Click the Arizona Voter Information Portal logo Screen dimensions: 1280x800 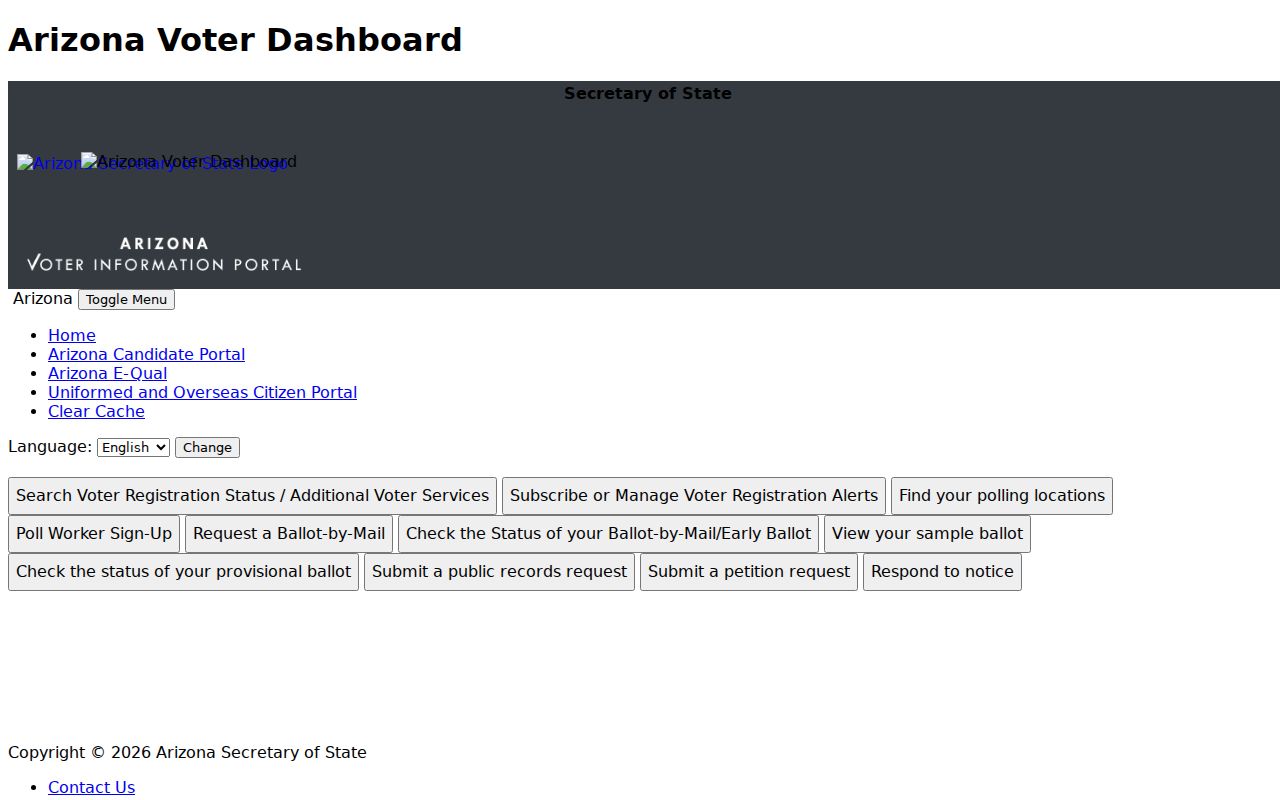(x=164, y=254)
